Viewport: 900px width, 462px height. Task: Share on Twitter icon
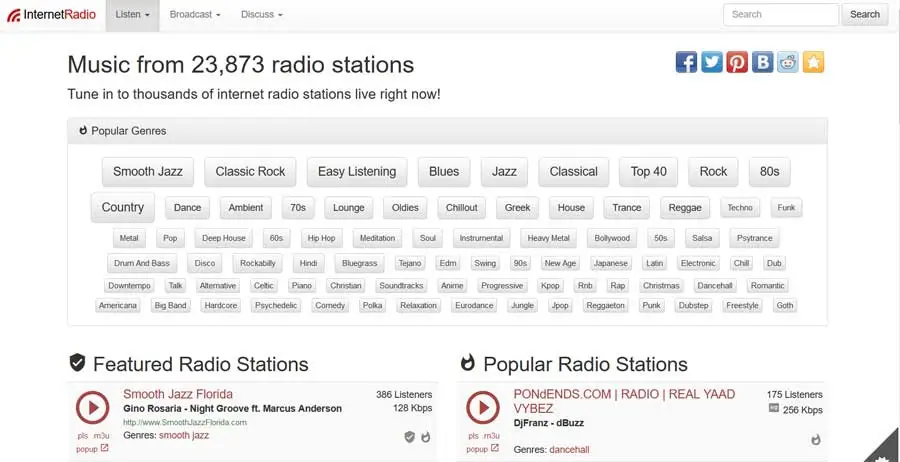pos(712,62)
